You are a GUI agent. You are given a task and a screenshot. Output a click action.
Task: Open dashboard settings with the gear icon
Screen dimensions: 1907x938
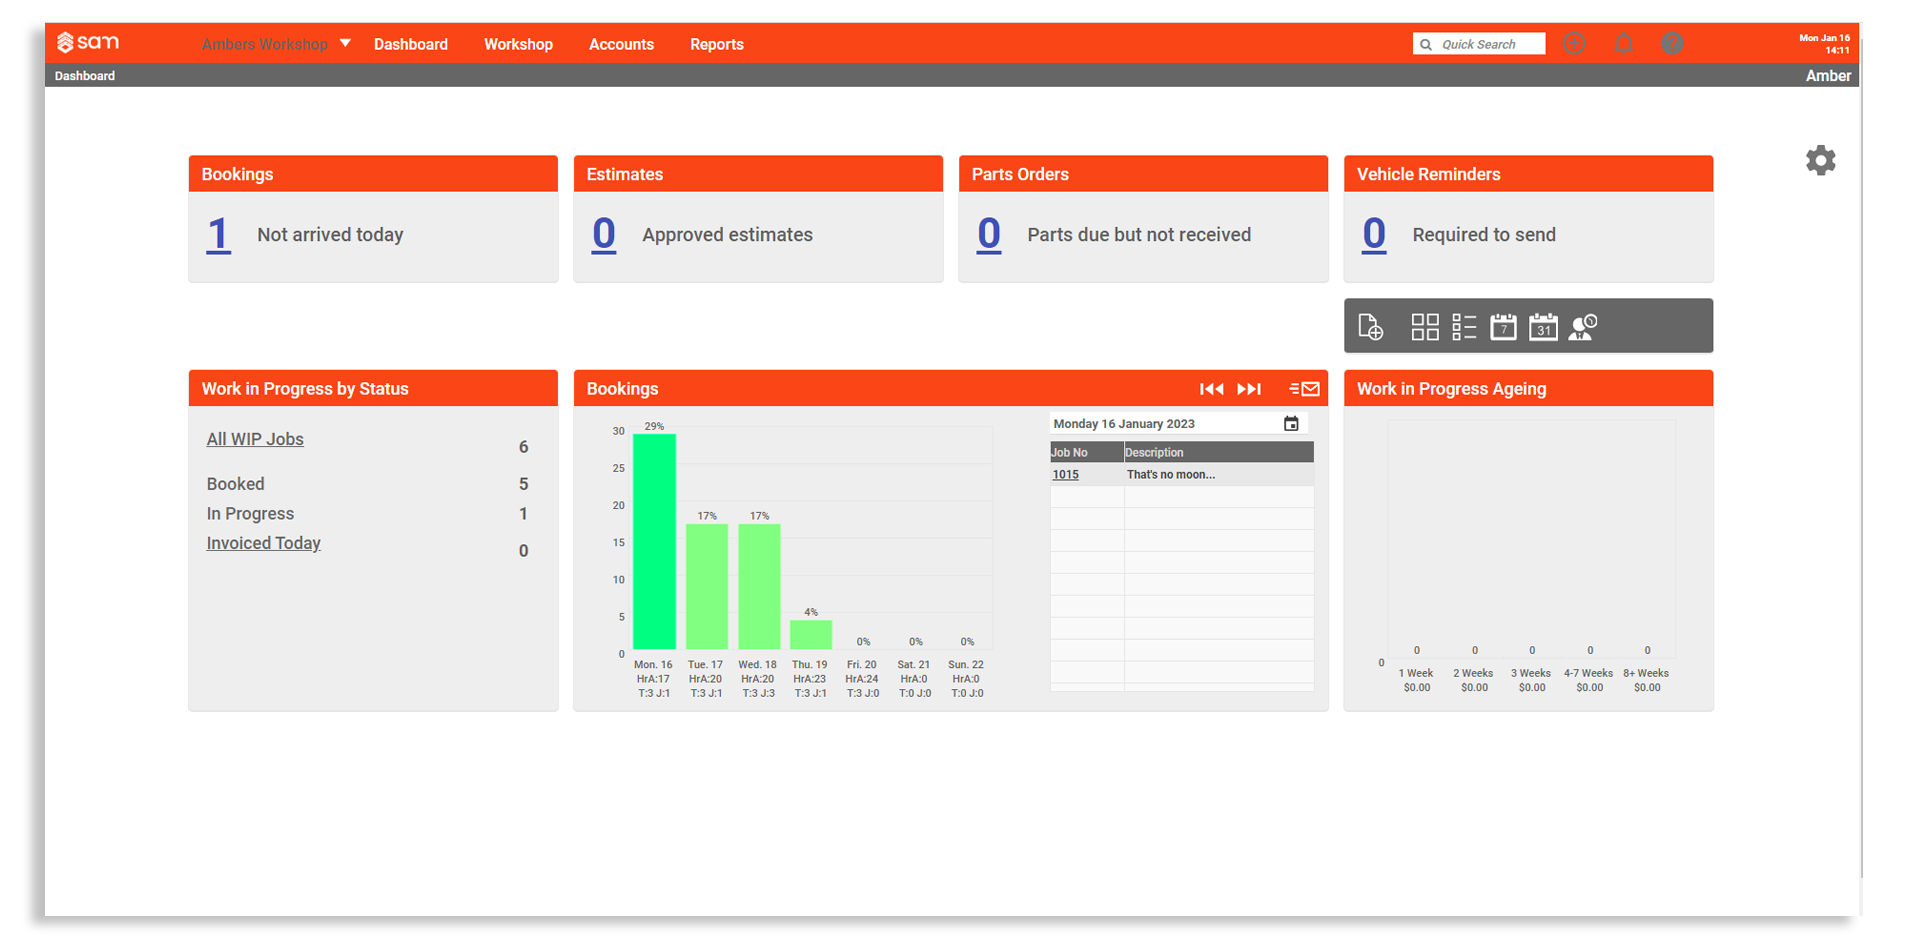pos(1820,160)
